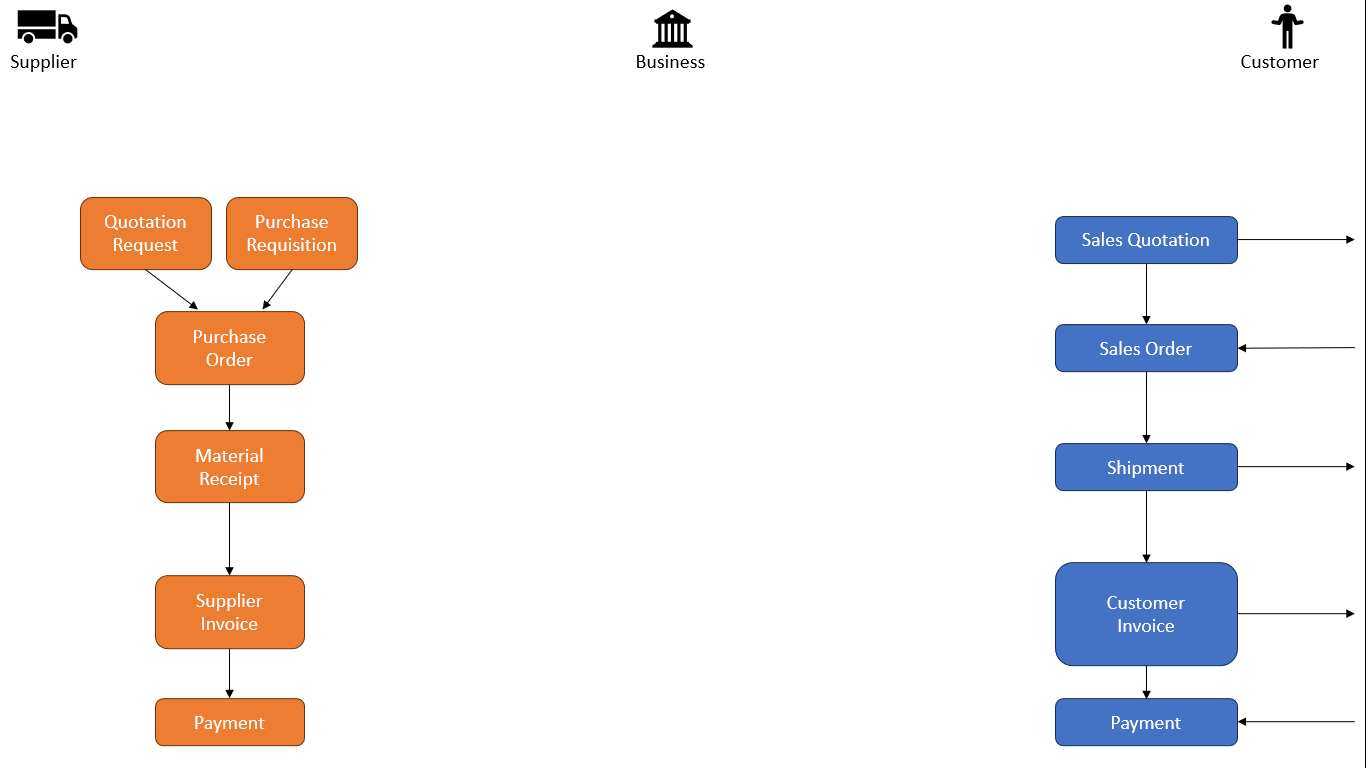Select the Purchase Requisition box
Screen dimensions: 1366x768
(x=292, y=234)
